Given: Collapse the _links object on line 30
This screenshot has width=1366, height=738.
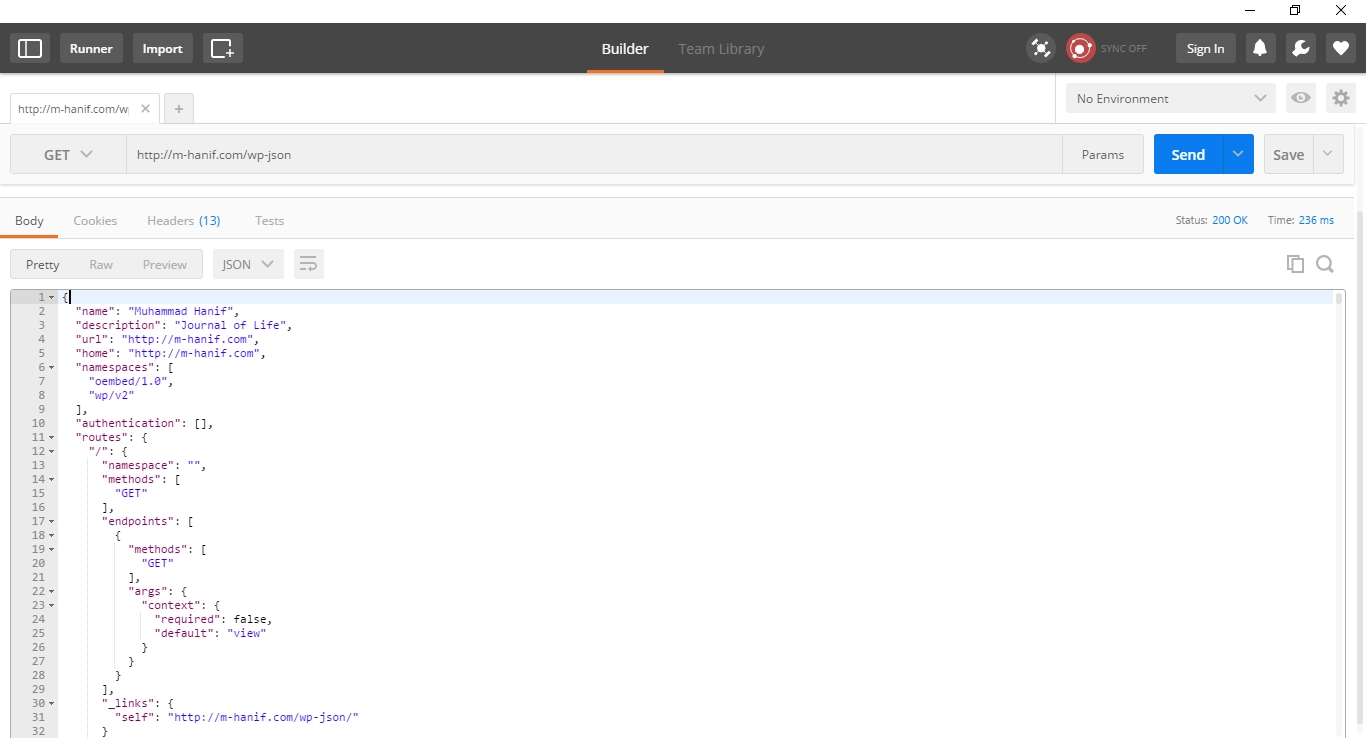Looking at the screenshot, I should [x=51, y=703].
